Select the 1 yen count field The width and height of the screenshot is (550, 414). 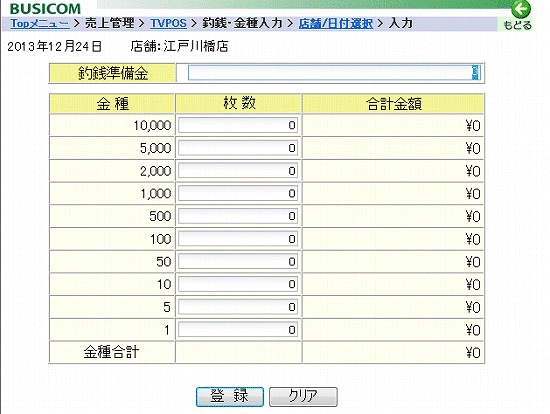coord(238,329)
